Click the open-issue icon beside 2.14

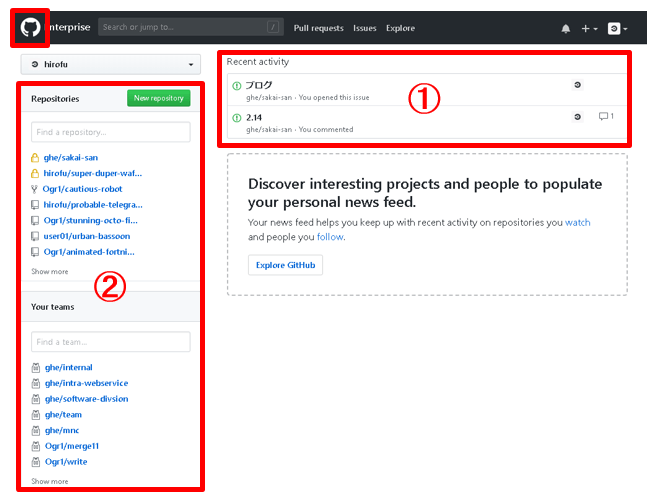point(237,118)
